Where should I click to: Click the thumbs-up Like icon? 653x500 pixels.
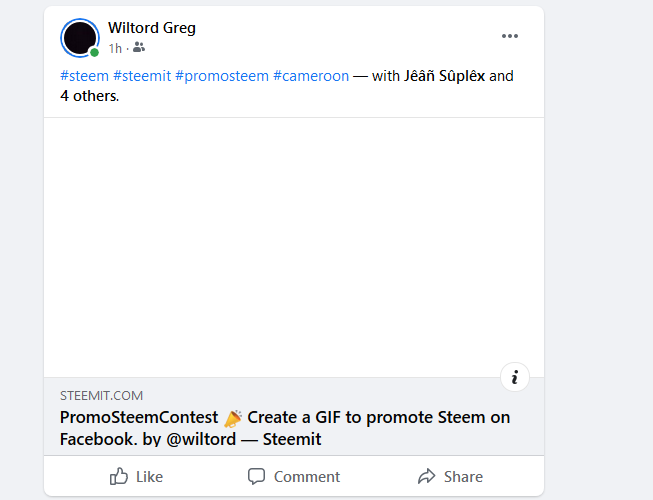pos(119,476)
